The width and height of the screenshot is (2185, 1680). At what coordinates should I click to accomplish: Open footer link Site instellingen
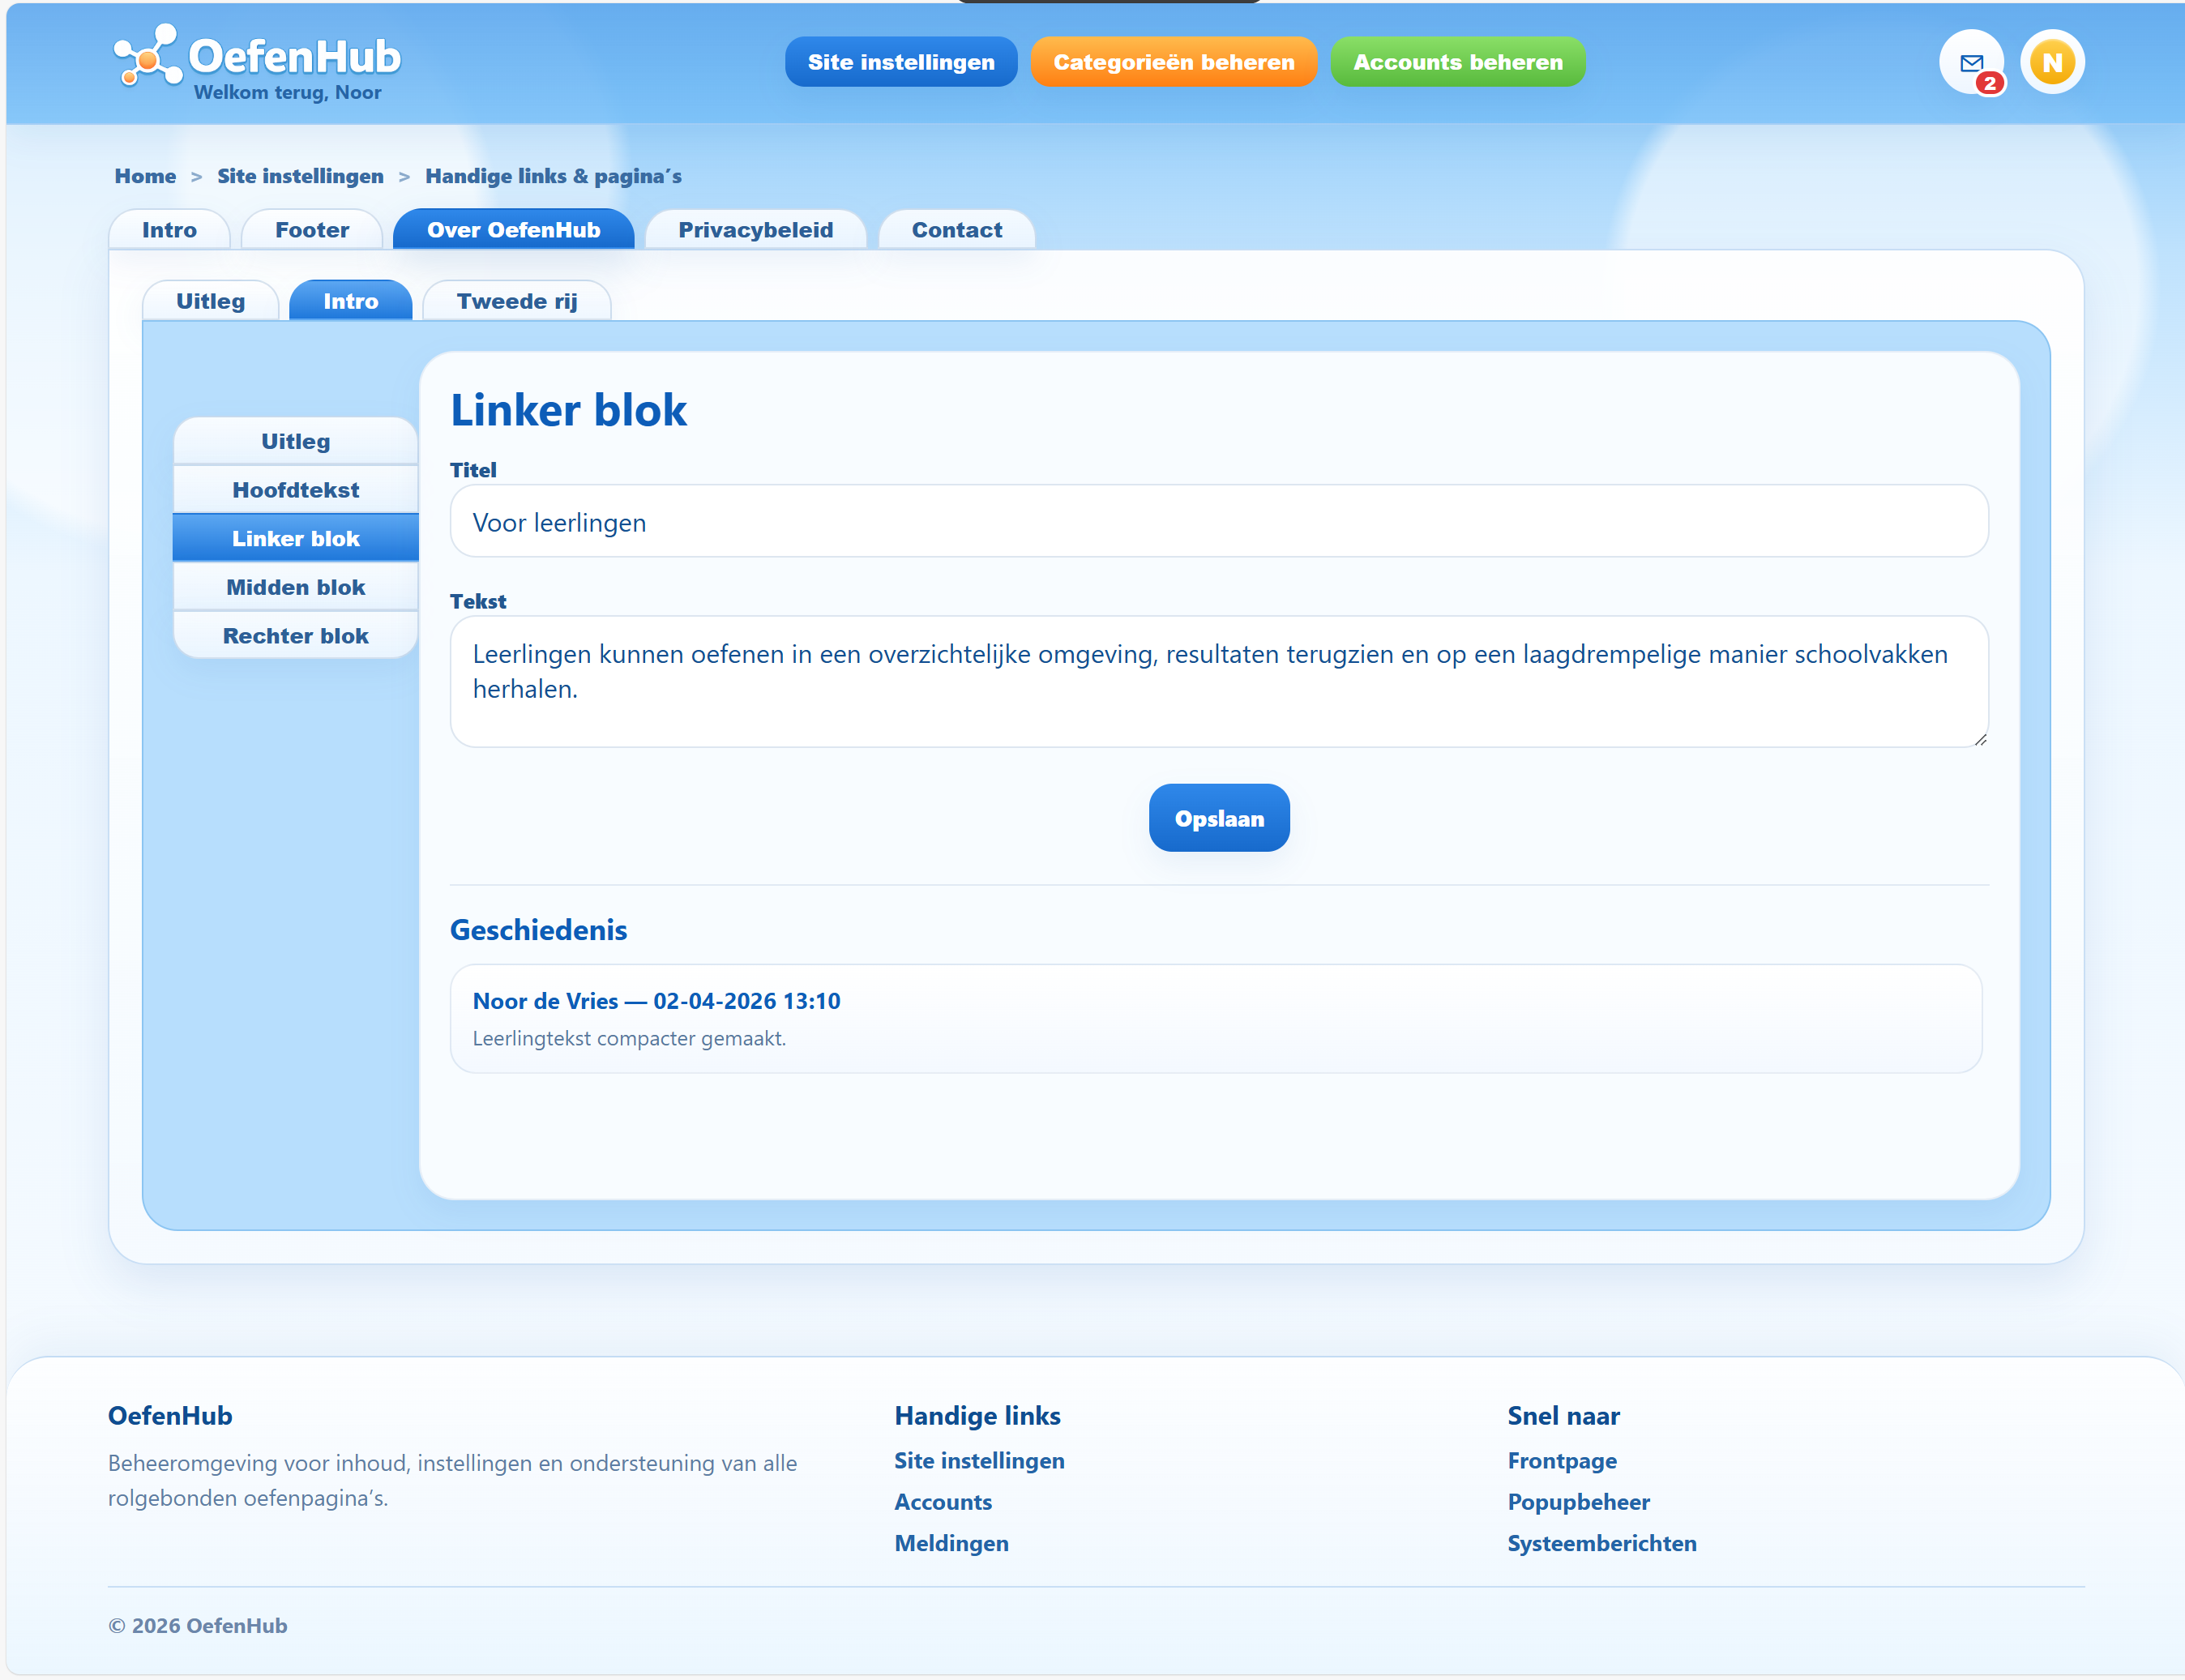click(979, 1461)
